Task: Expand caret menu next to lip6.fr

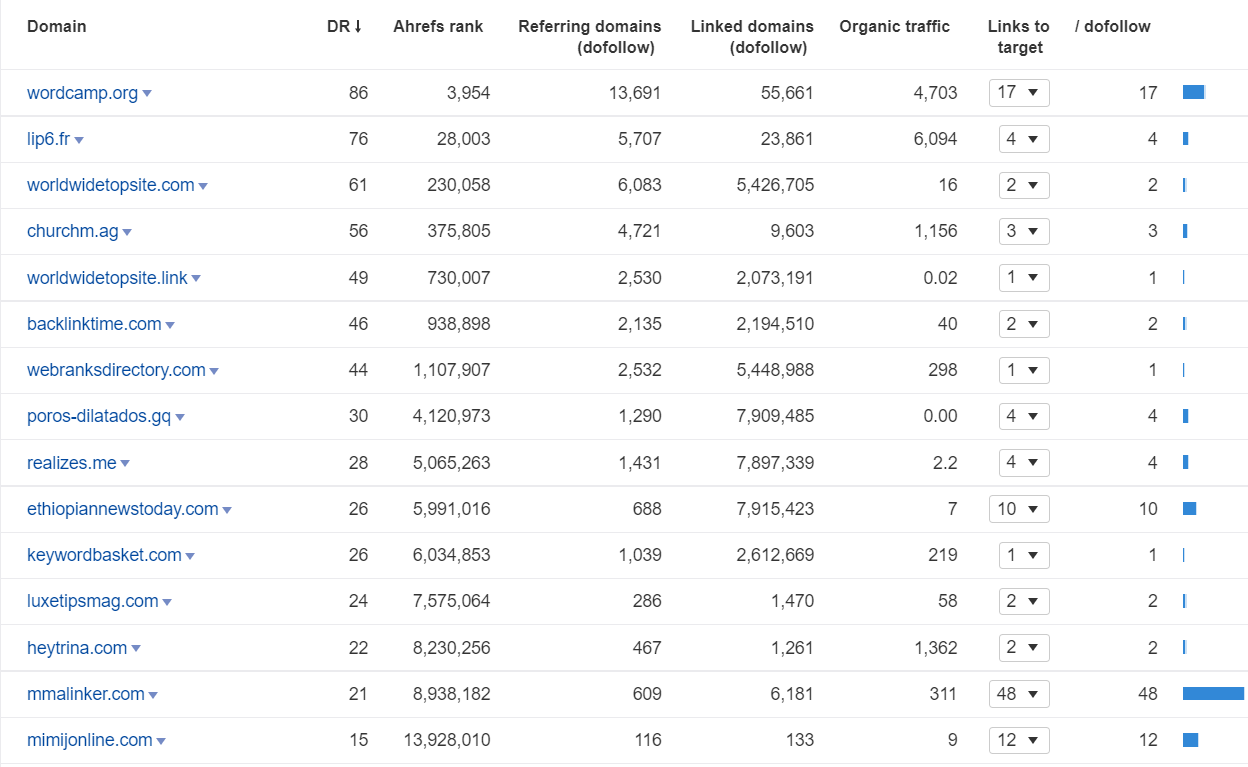Action: tap(79, 140)
